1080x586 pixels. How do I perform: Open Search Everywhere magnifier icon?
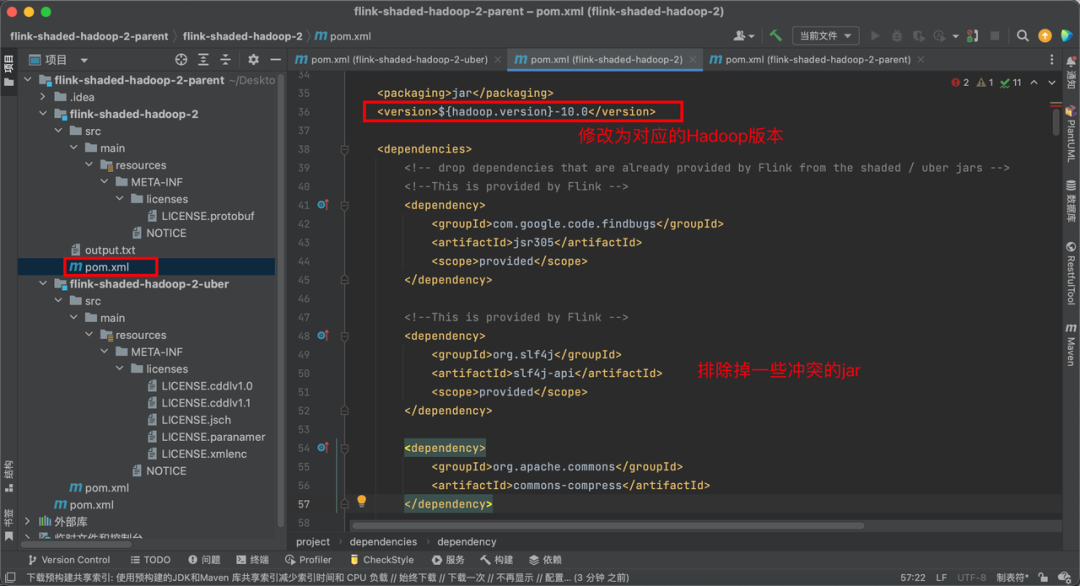pos(1024,36)
